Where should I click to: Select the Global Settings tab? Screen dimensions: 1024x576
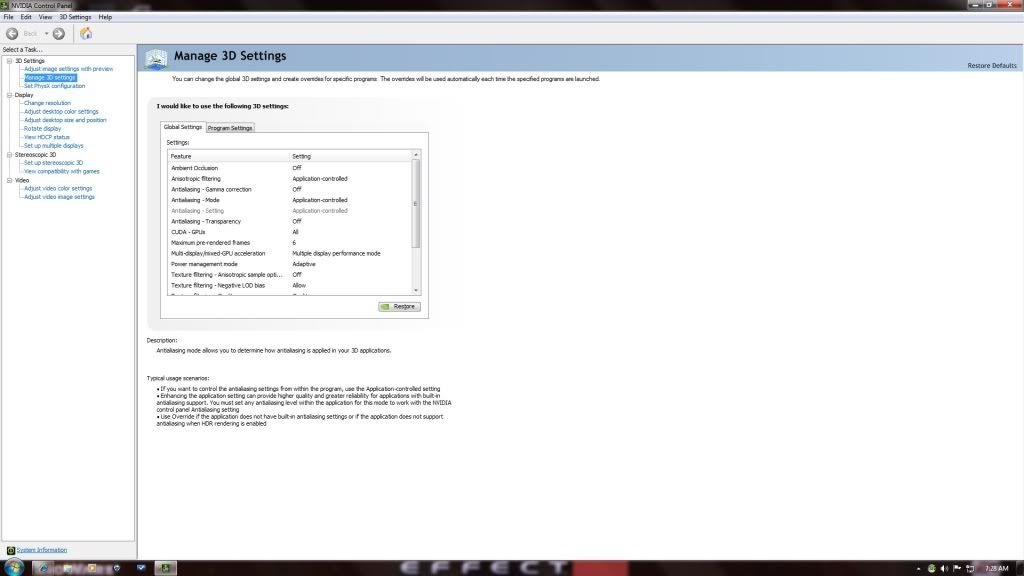coord(183,127)
